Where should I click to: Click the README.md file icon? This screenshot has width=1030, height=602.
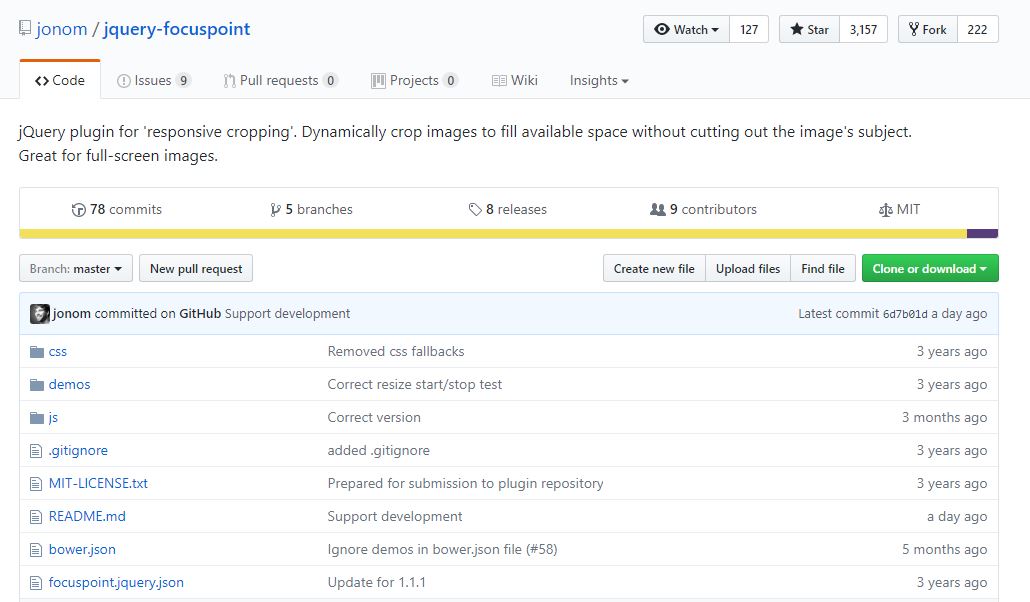35,517
